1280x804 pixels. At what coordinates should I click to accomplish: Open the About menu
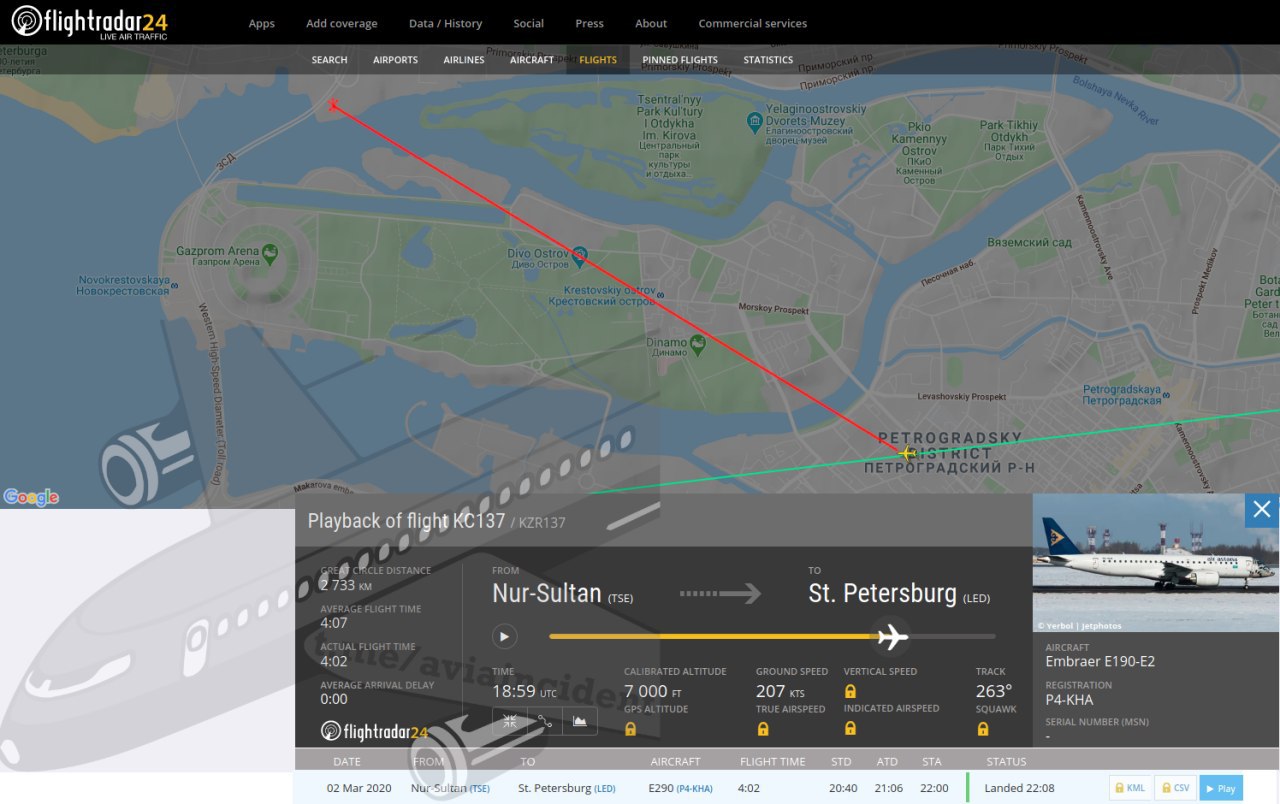click(651, 23)
